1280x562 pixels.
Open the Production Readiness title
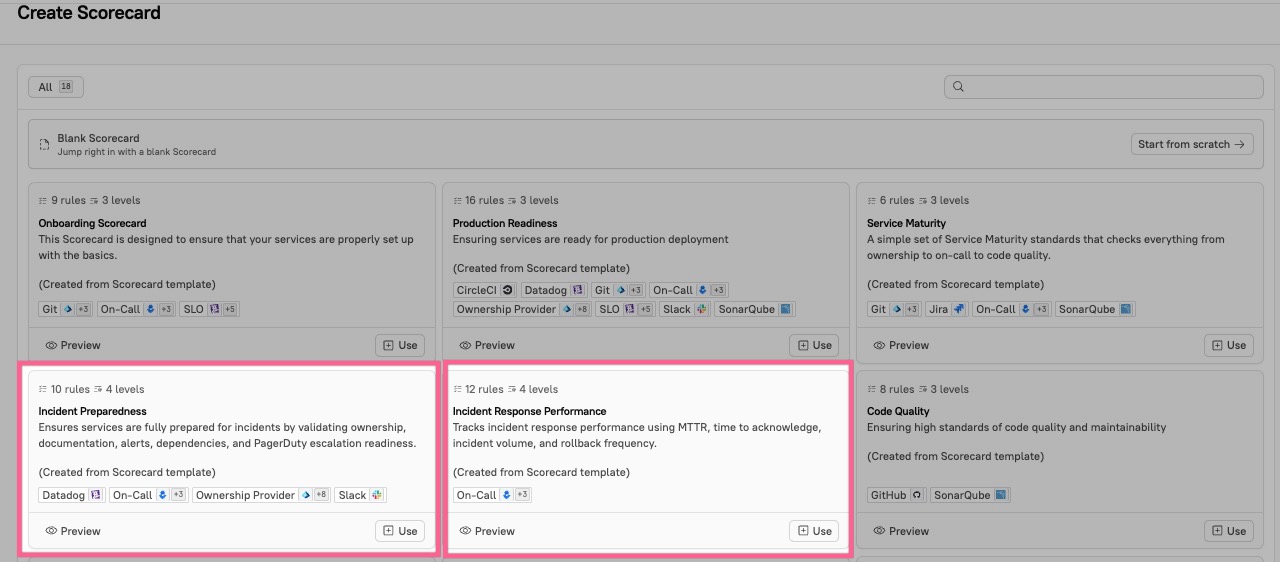click(x=505, y=223)
